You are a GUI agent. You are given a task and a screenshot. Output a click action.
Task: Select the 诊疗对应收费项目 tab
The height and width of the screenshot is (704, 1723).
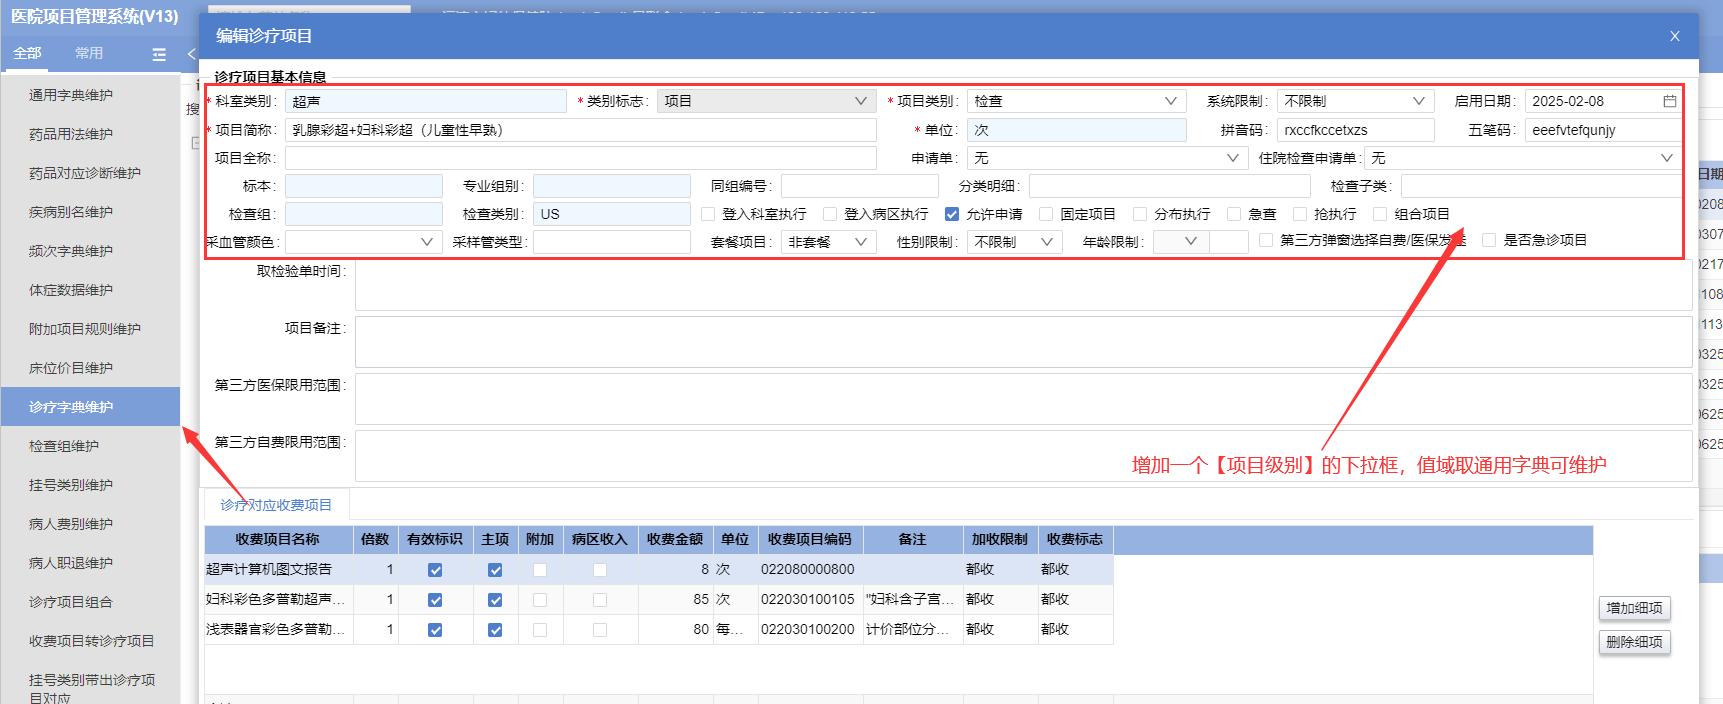click(x=276, y=505)
